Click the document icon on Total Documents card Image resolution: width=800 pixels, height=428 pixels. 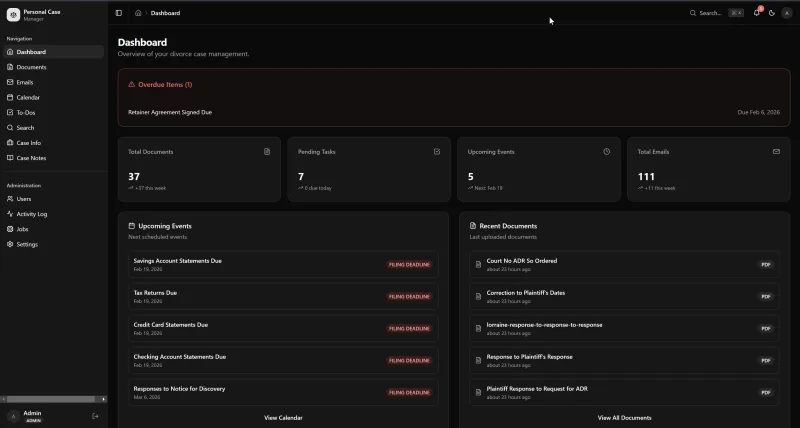pos(267,152)
